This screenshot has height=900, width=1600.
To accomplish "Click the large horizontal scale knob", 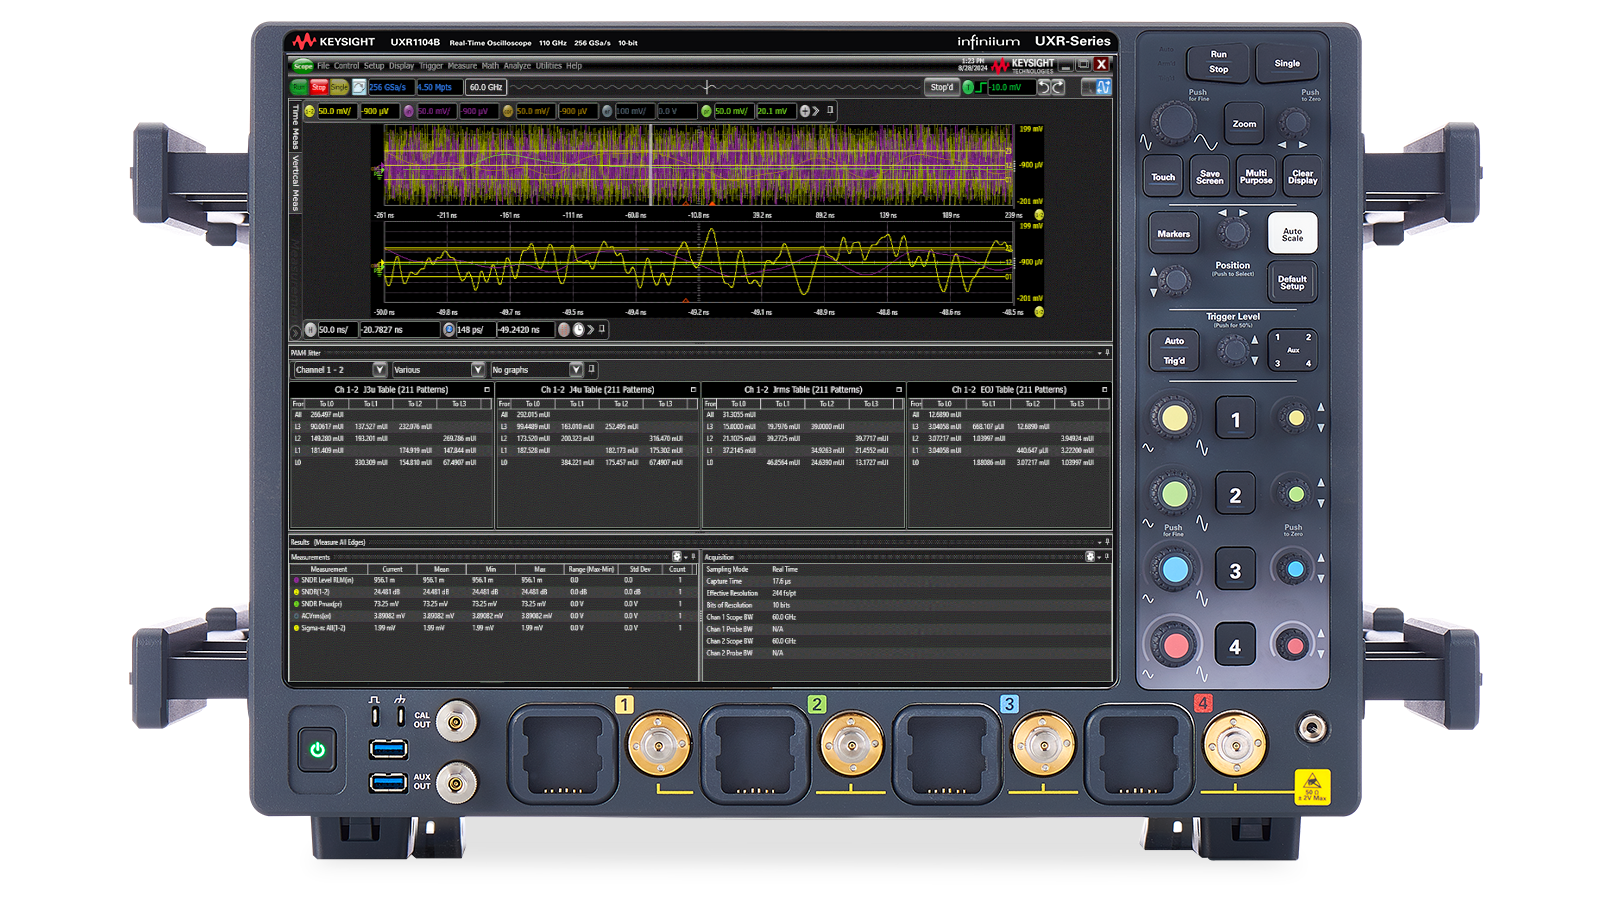I will pos(1172,122).
